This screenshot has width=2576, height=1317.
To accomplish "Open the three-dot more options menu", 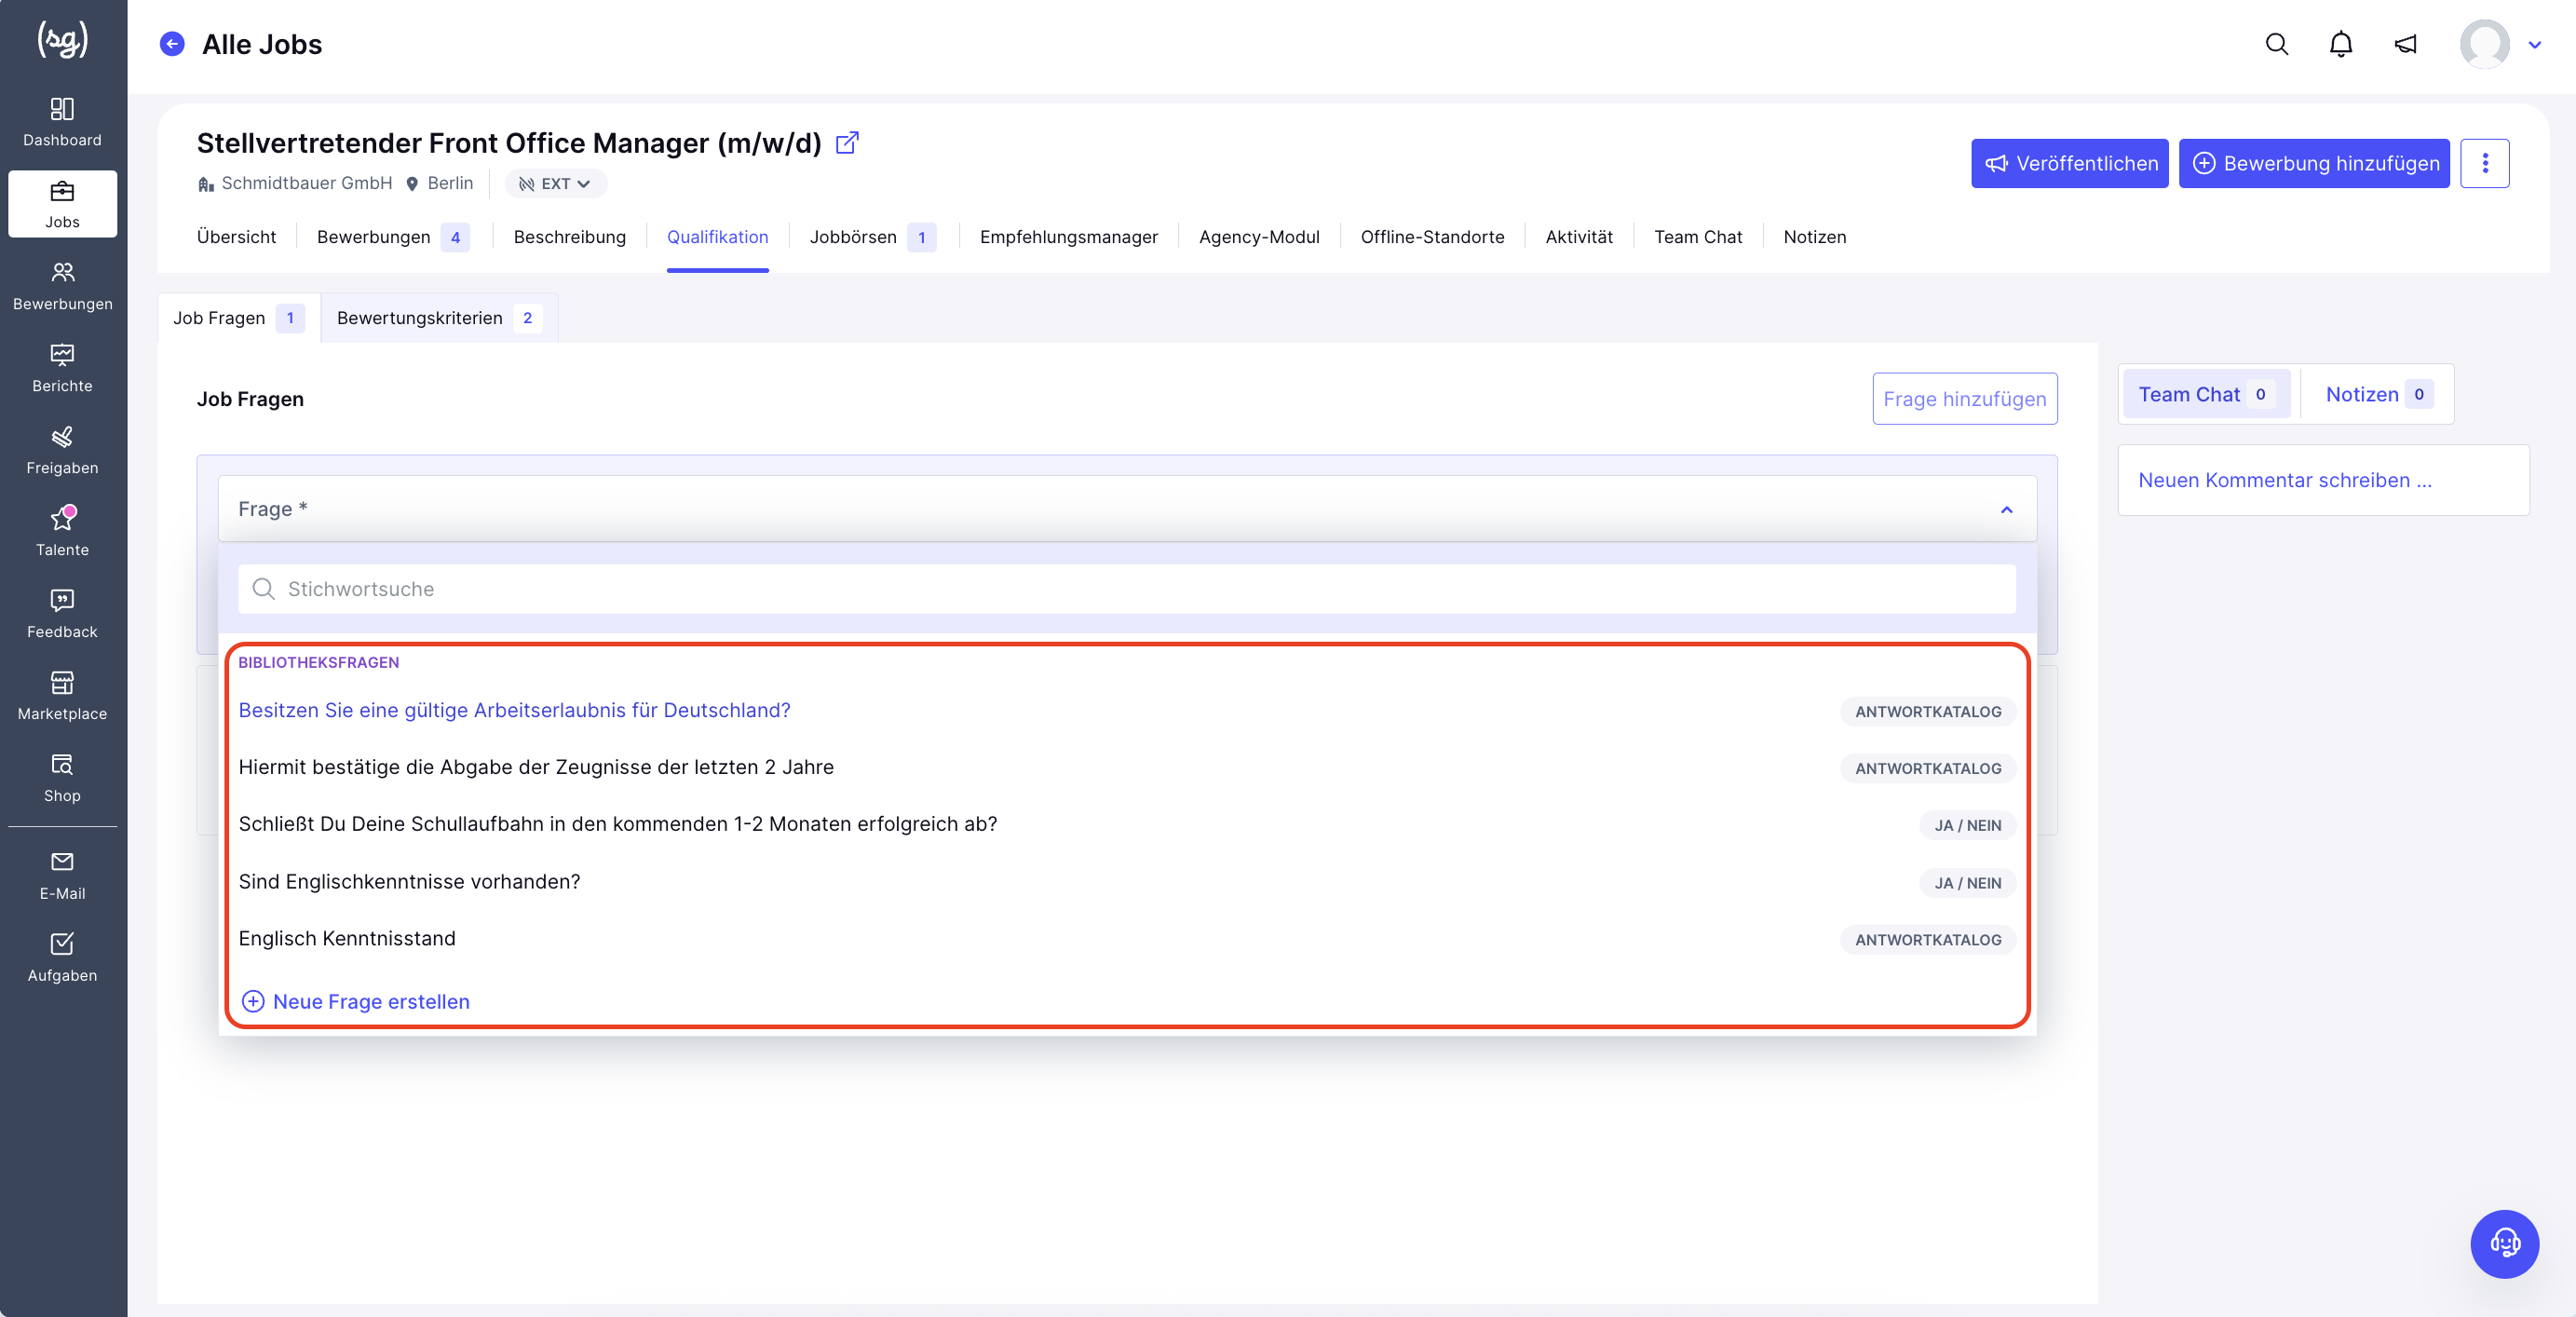I will 2484,163.
